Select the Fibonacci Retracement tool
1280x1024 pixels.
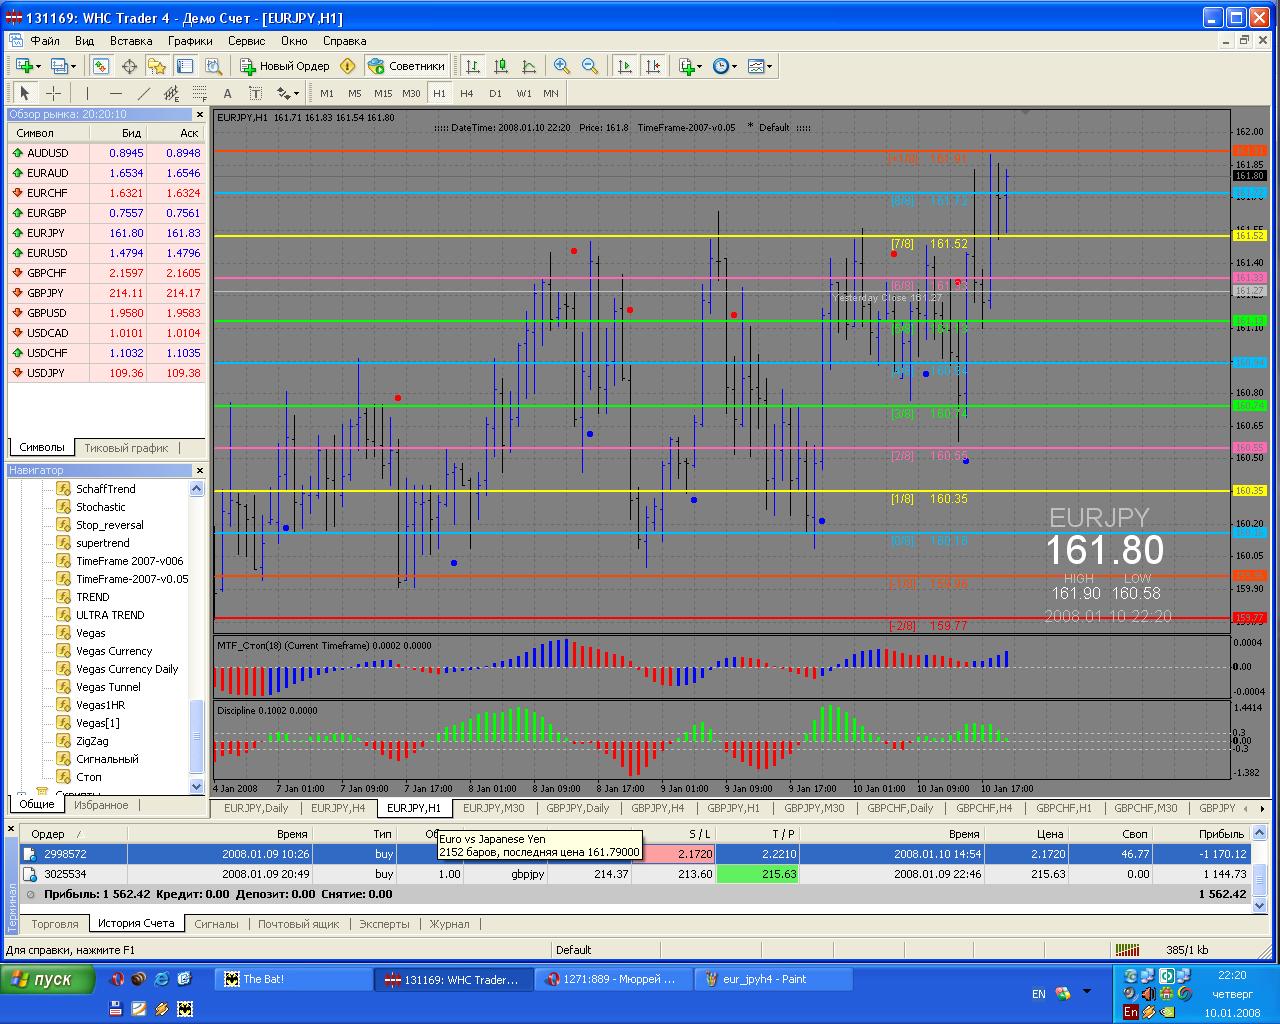199,93
